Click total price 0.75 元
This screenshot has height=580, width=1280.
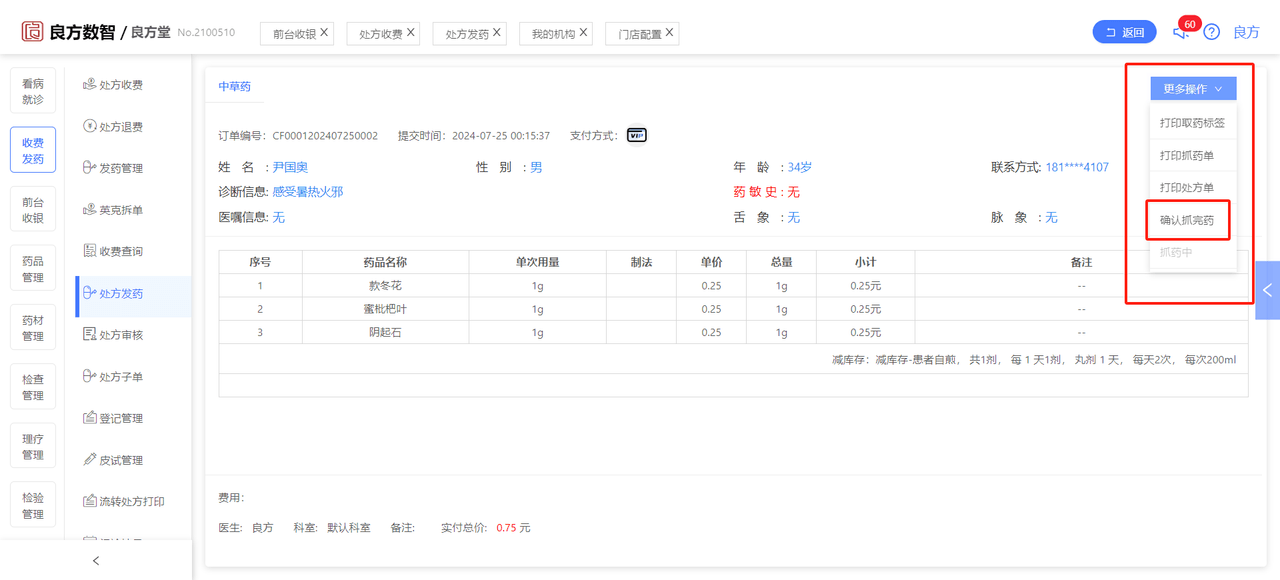513,527
